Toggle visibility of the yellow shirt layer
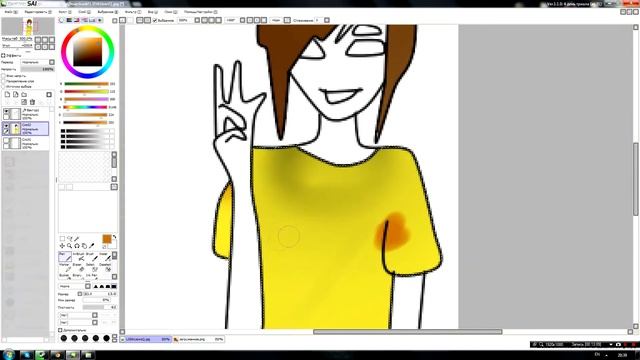640x360 pixels. [6, 126]
